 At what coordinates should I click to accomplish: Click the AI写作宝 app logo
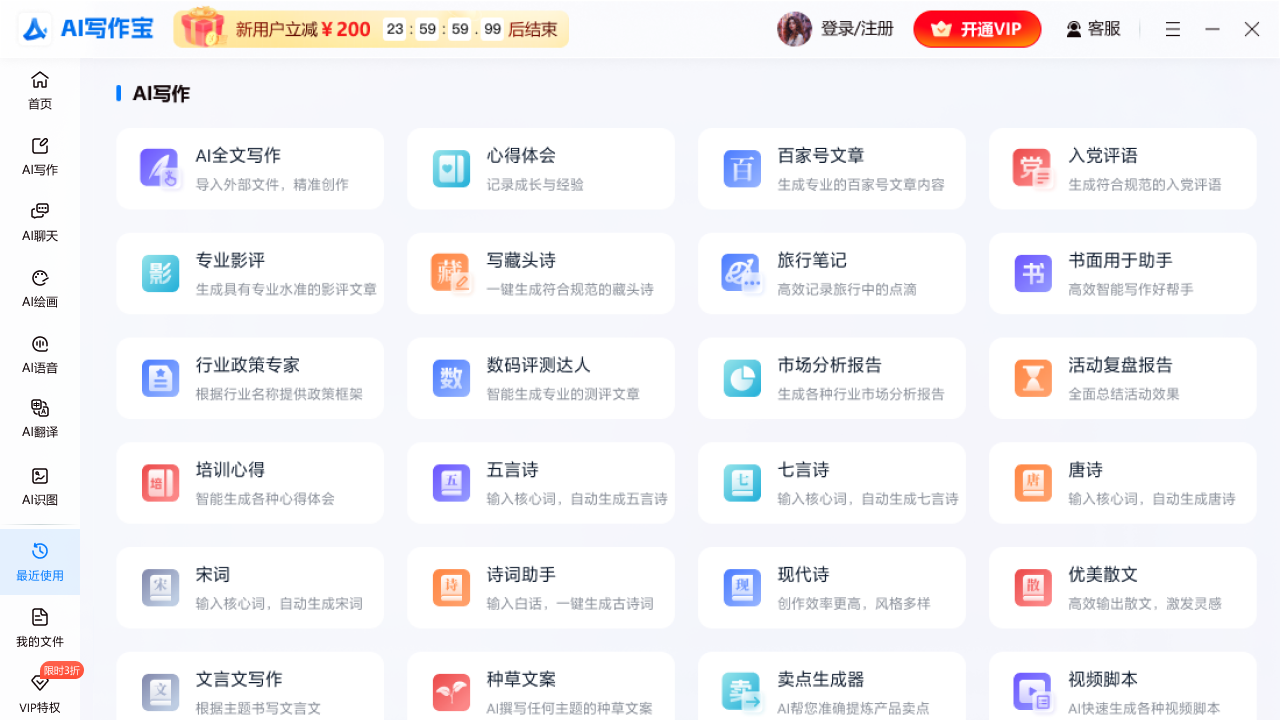click(x=85, y=29)
